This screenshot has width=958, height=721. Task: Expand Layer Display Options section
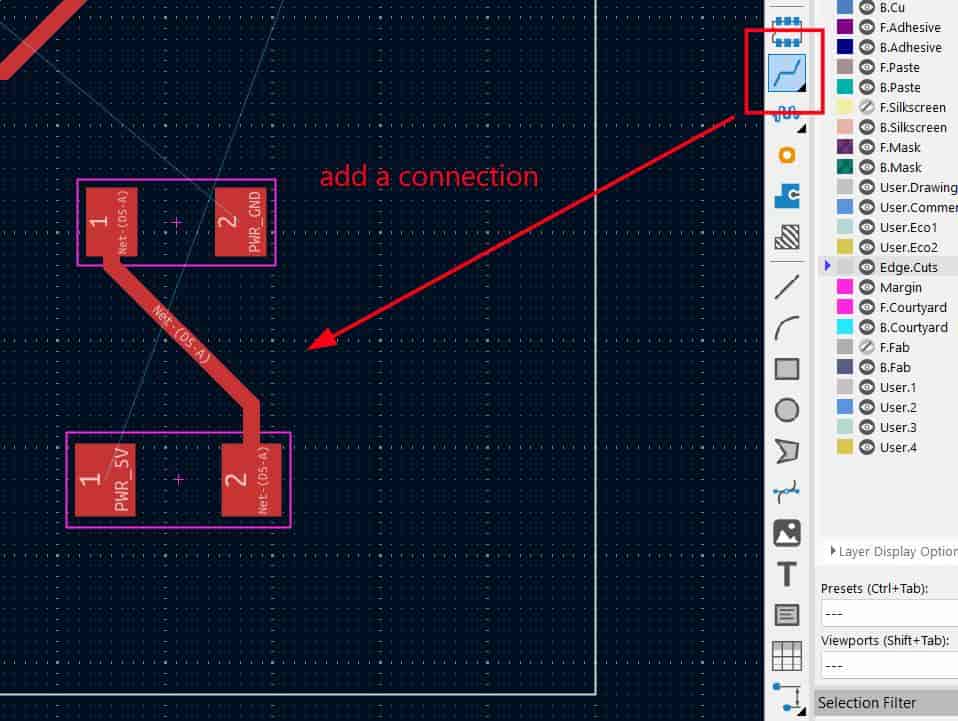(893, 551)
